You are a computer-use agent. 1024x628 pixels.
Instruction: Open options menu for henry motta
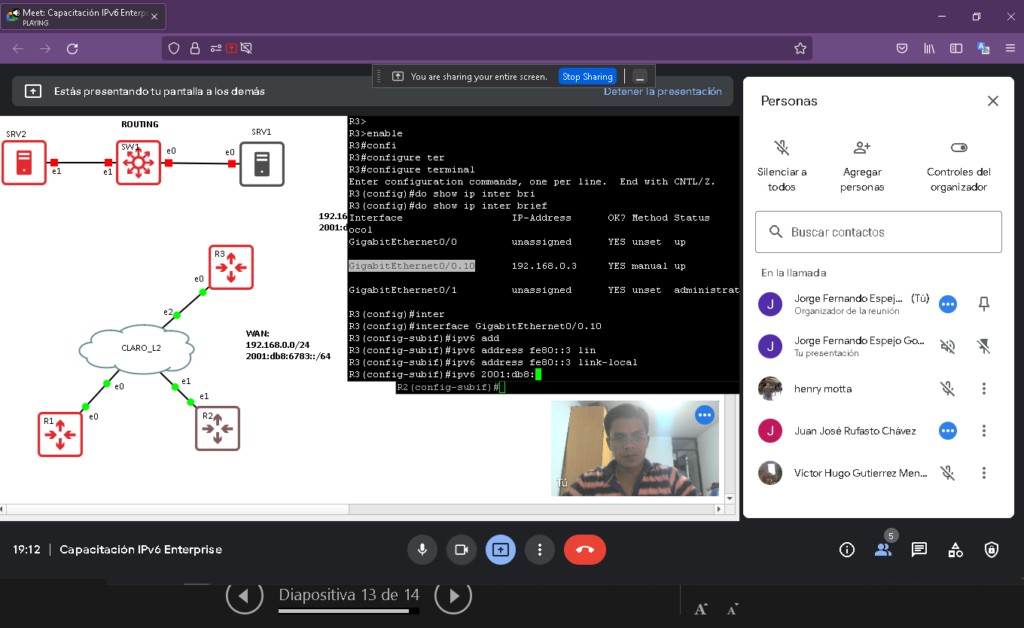[984, 388]
